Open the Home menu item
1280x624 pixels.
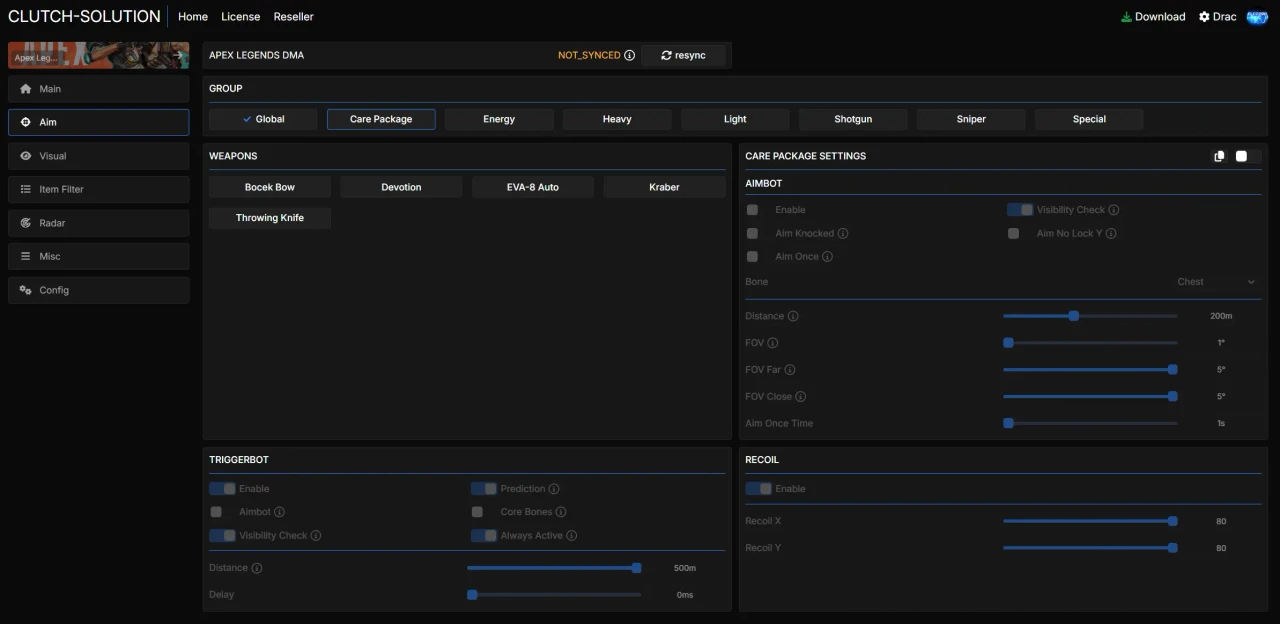[x=193, y=17]
